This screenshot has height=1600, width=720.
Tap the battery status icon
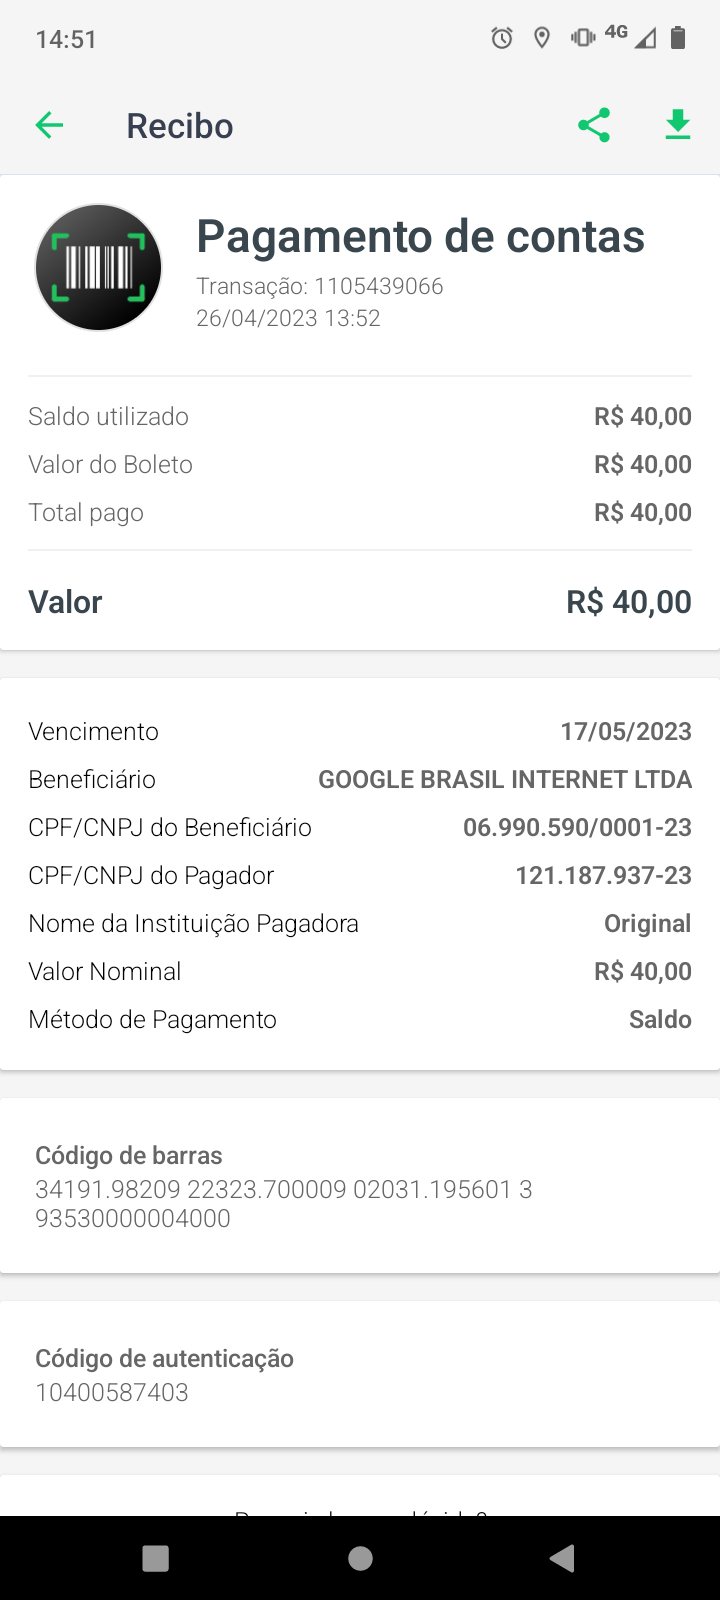point(678,39)
